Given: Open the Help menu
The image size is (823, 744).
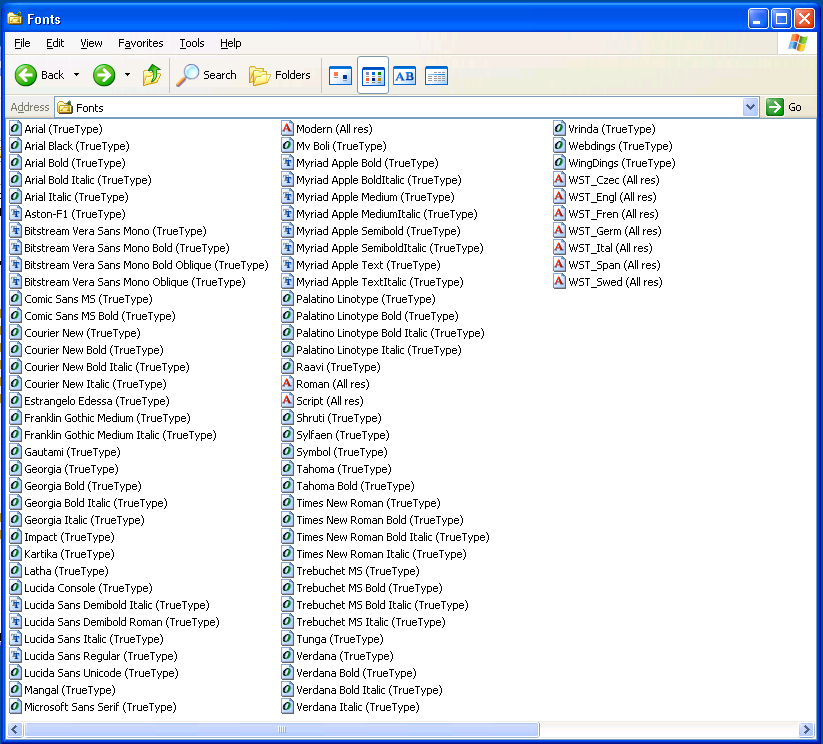Looking at the screenshot, I should (x=230, y=43).
